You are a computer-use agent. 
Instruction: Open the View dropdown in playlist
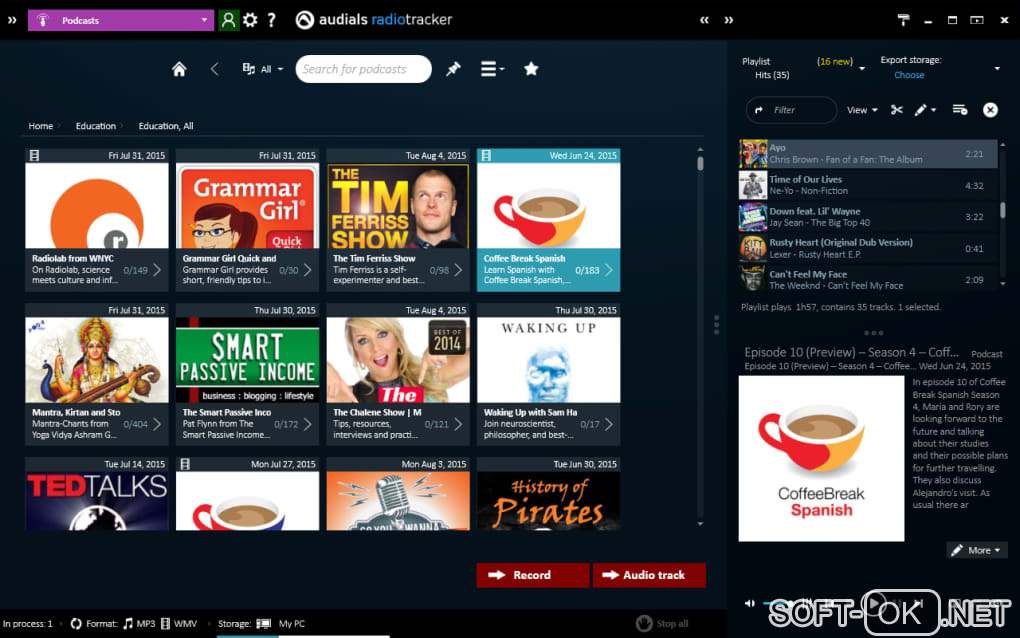[862, 110]
